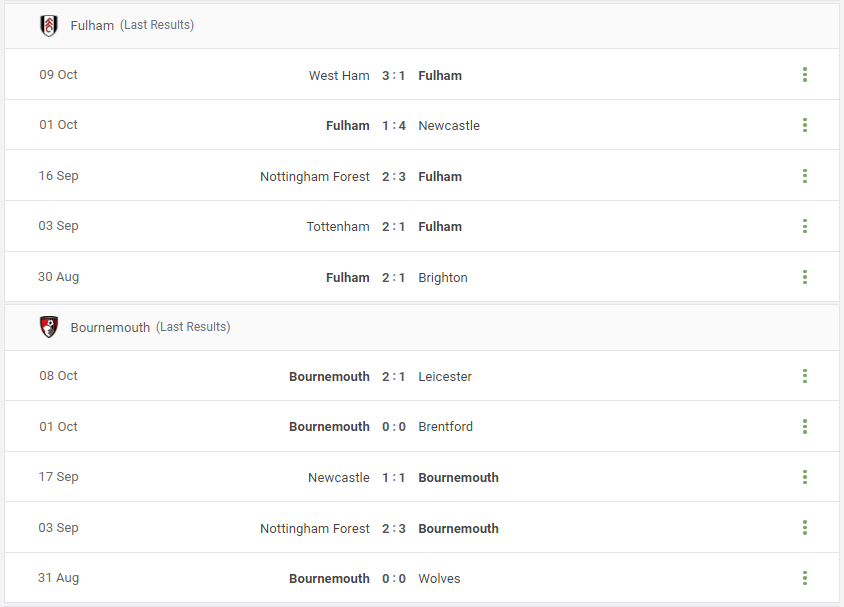This screenshot has height=607, width=844.
Task: Open more options for West Ham vs Fulham match
Action: pyautogui.click(x=805, y=75)
